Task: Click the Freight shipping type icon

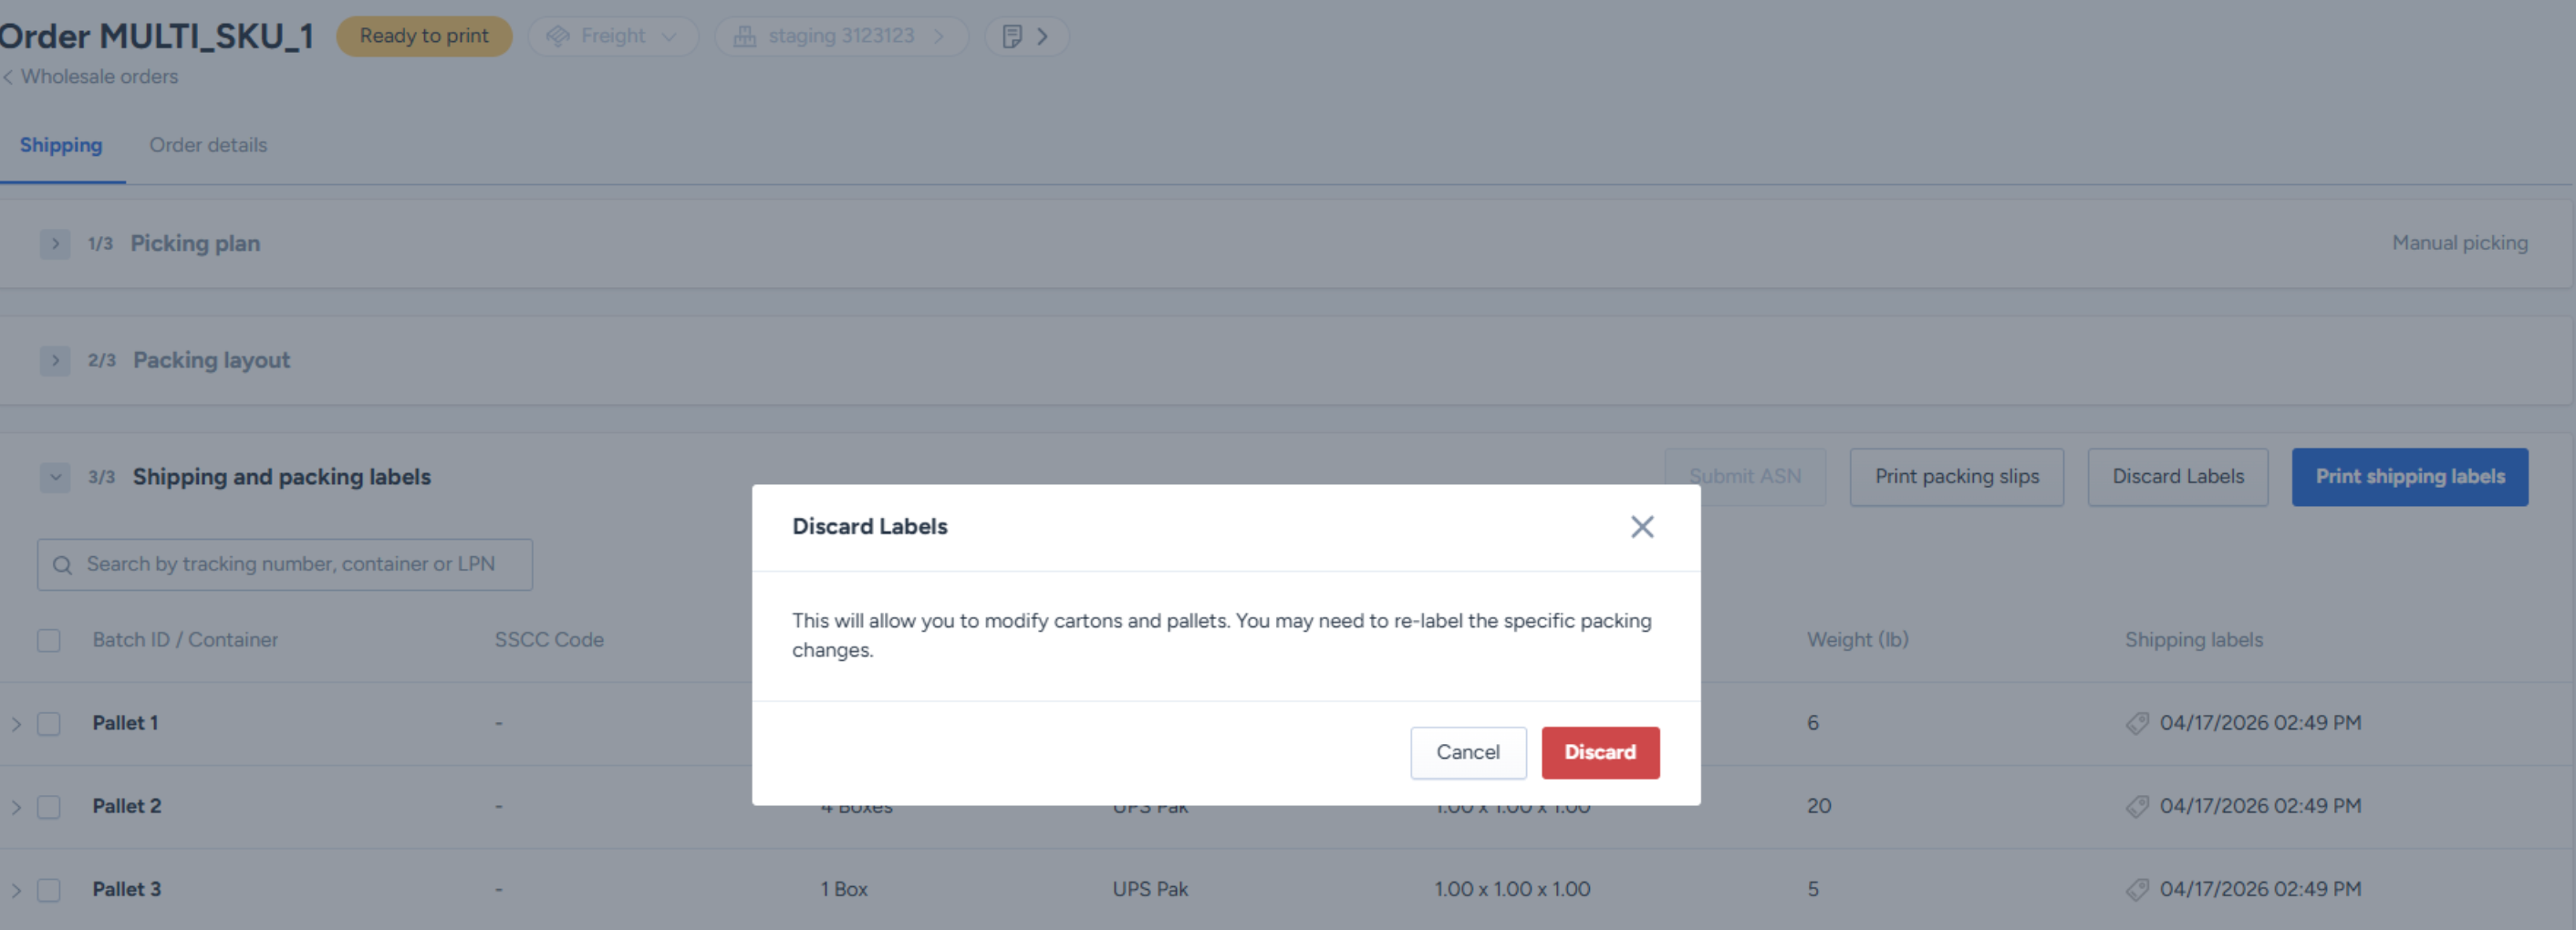Action: point(558,37)
